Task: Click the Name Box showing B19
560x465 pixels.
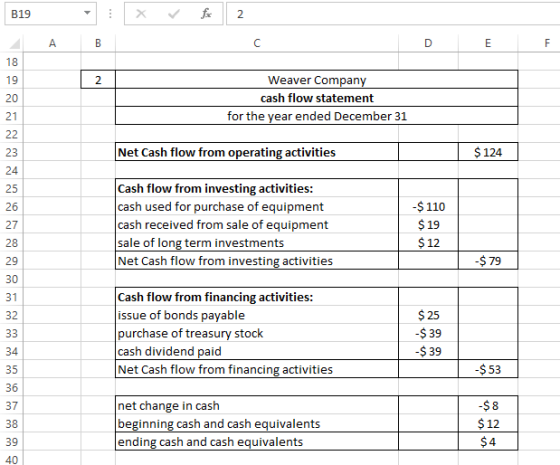Action: click(x=50, y=14)
